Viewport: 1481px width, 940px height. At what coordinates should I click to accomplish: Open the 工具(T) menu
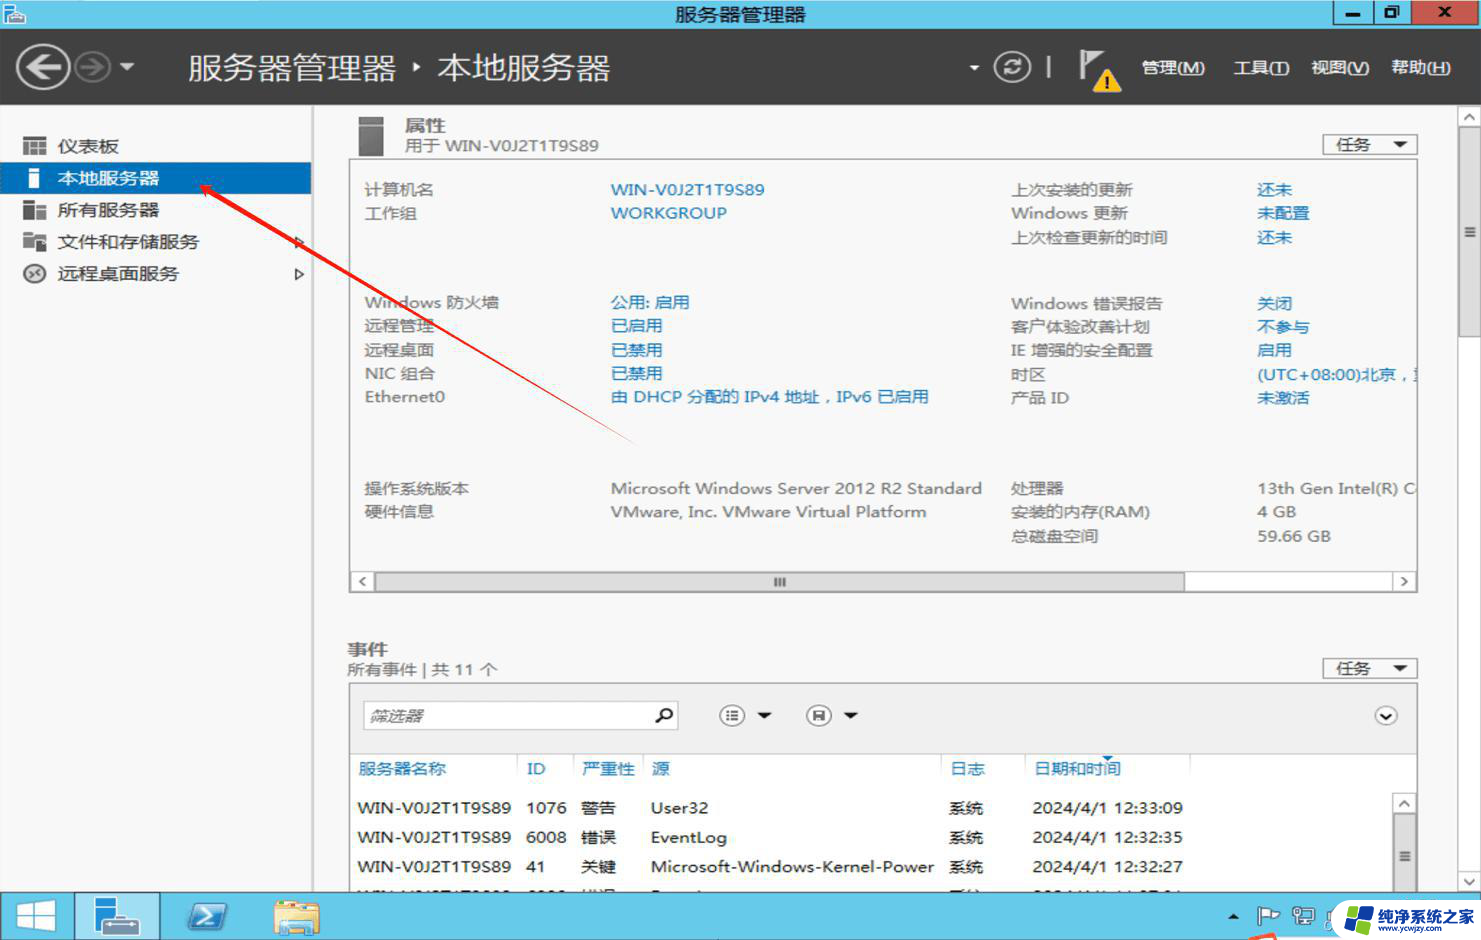1261,68
